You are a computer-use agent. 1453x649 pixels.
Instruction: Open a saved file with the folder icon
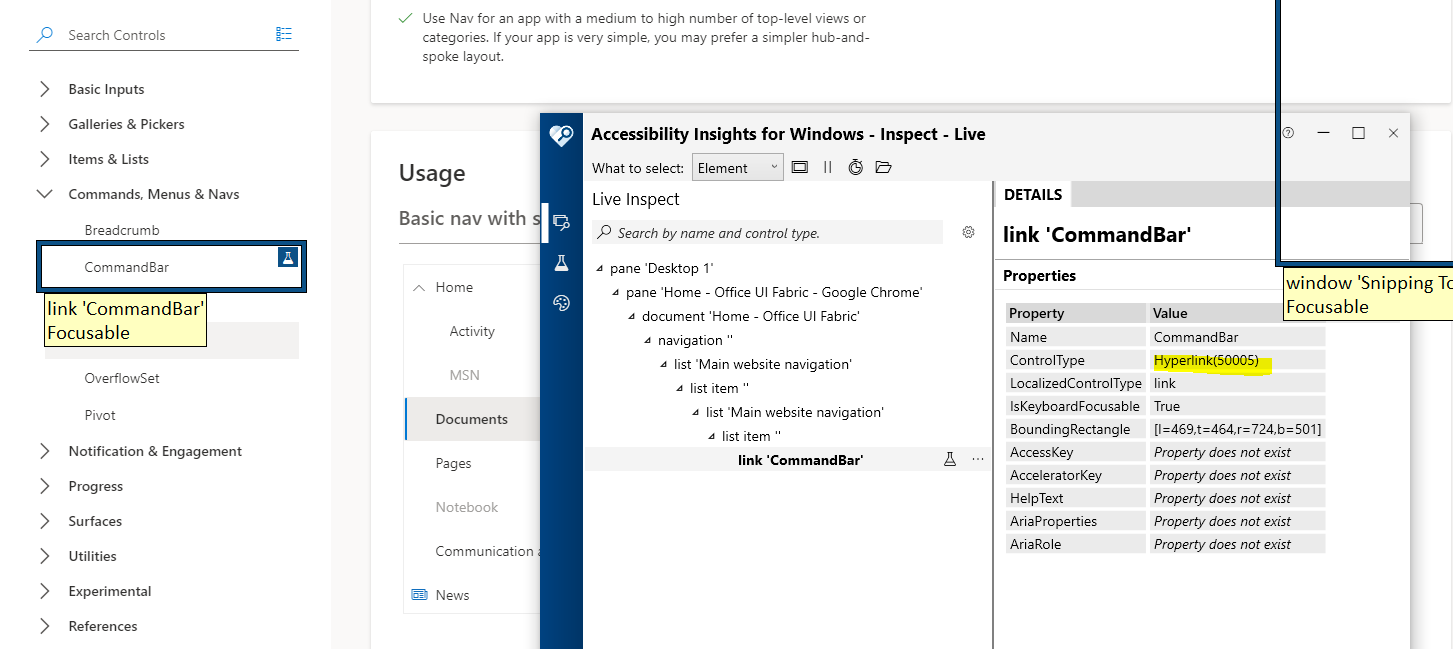point(884,167)
